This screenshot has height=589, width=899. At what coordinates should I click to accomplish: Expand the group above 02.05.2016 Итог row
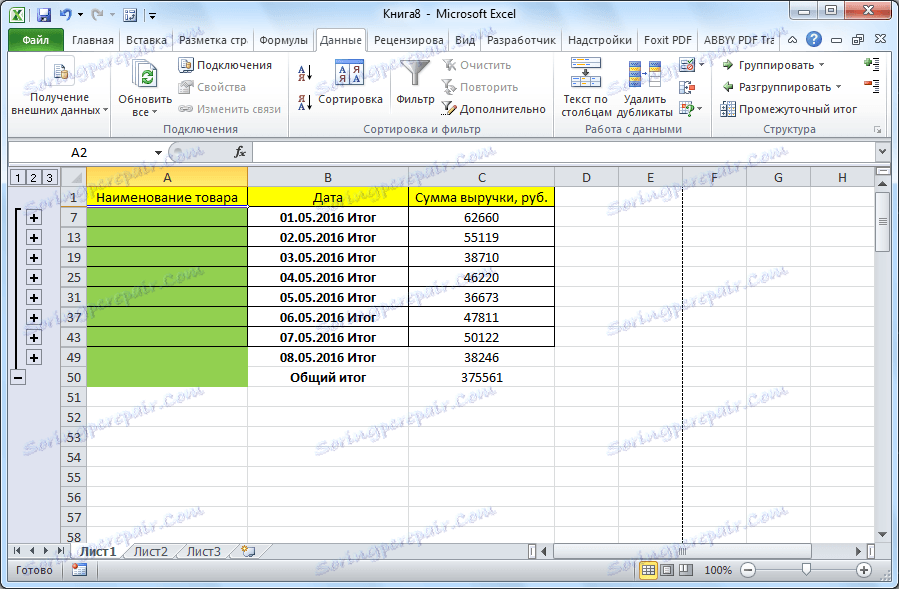36,218
